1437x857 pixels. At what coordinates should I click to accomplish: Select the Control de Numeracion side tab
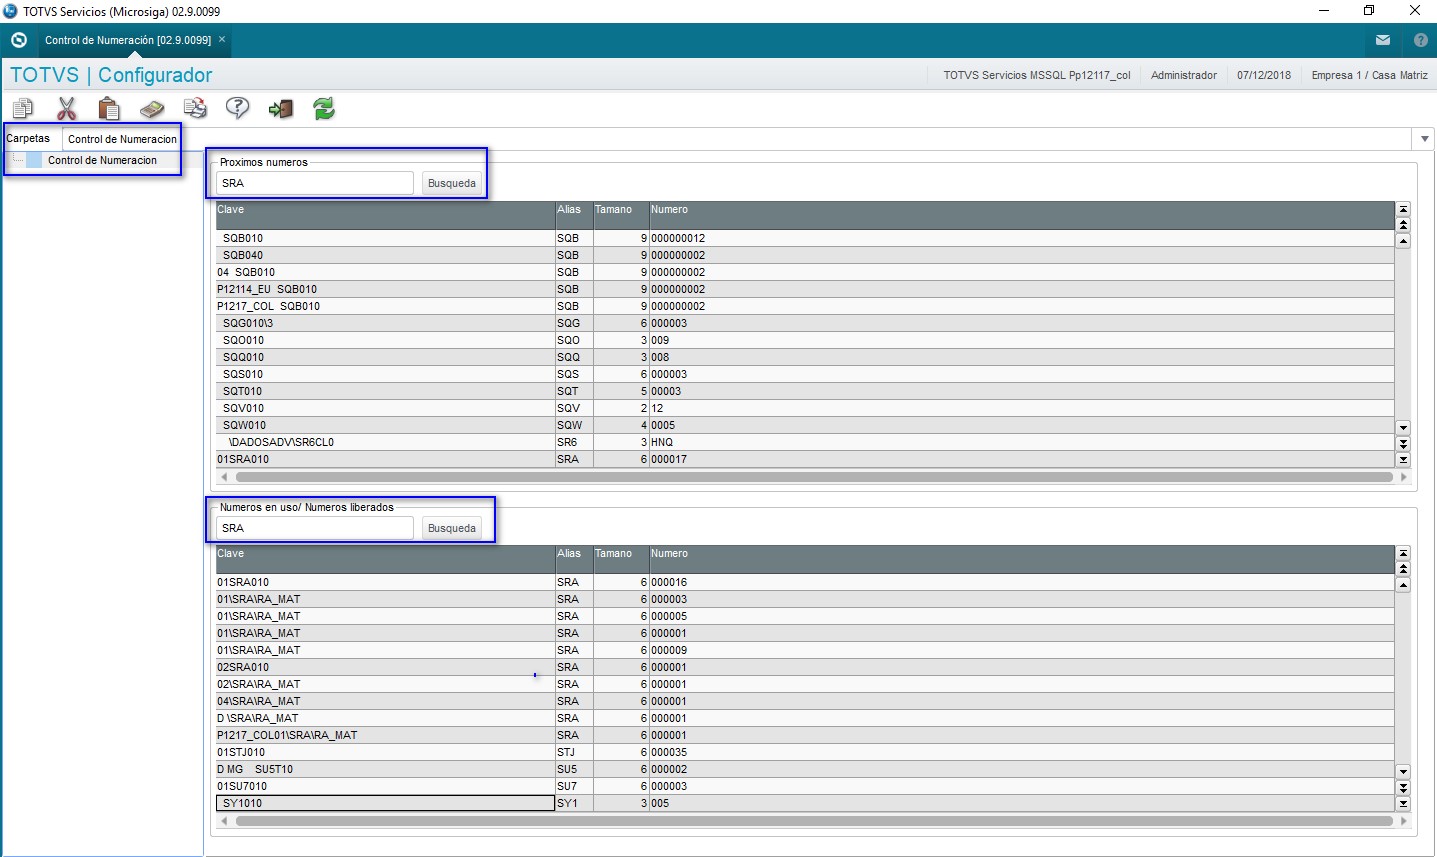point(122,139)
